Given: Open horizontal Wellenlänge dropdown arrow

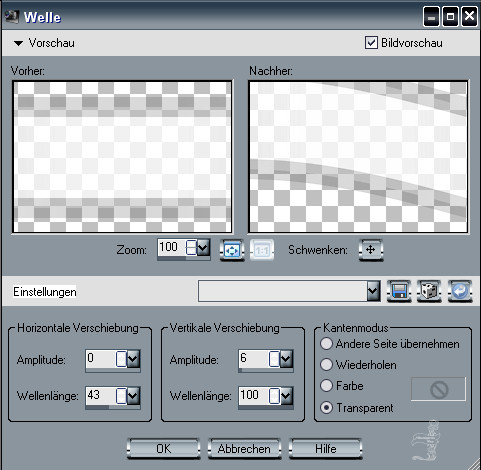Looking at the screenshot, I should (133, 396).
